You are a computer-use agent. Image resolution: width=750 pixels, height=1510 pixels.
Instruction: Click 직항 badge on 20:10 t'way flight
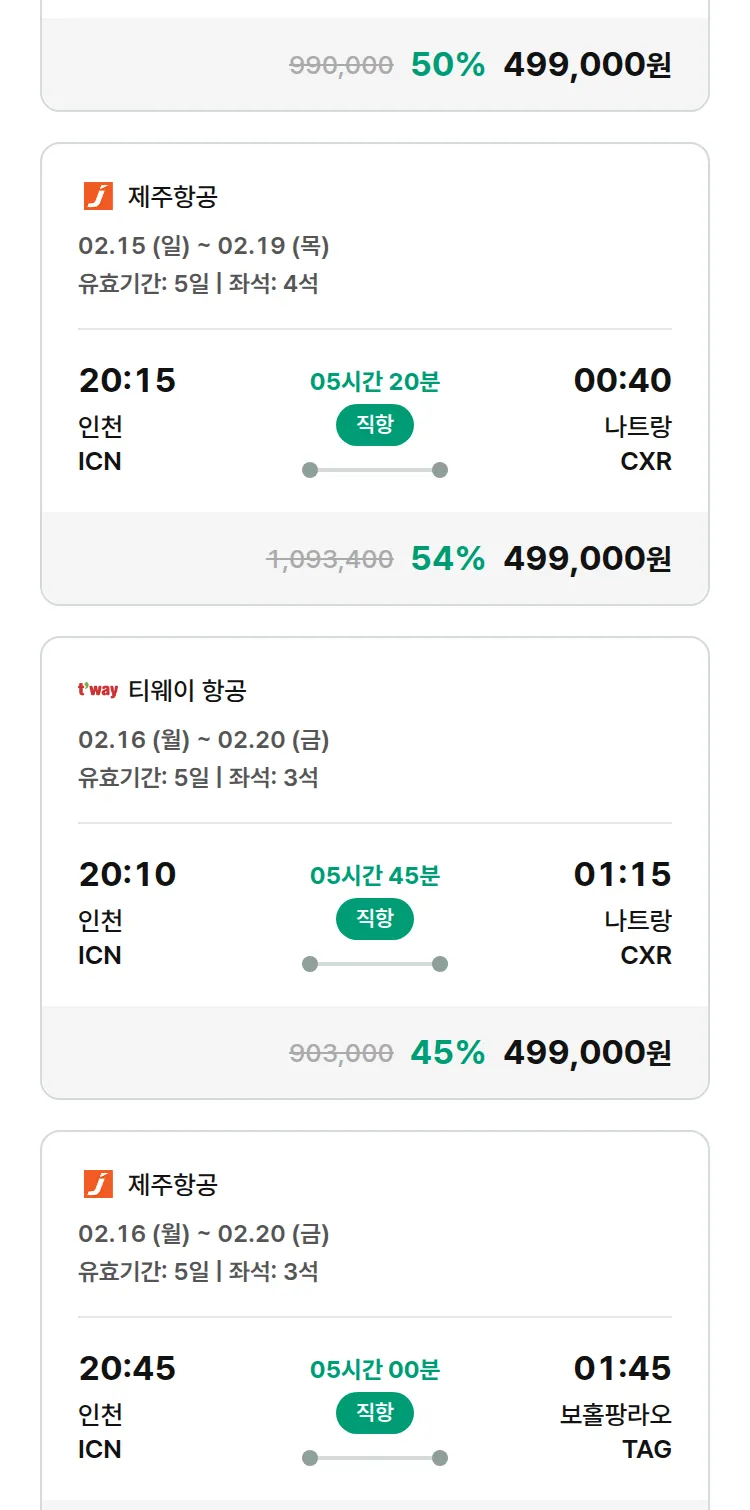pos(375,919)
